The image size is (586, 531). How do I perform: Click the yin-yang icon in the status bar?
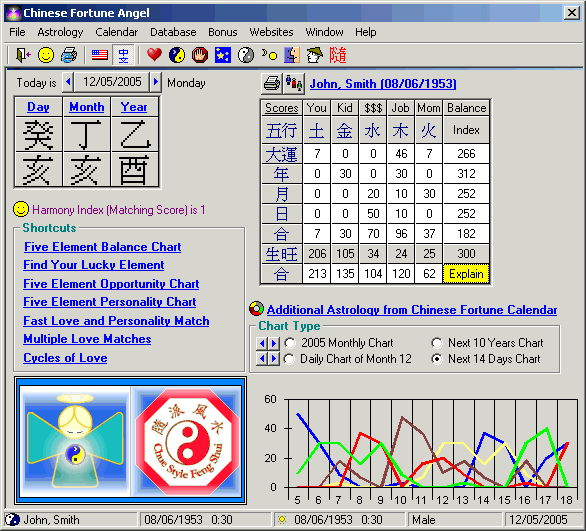(x=12, y=519)
